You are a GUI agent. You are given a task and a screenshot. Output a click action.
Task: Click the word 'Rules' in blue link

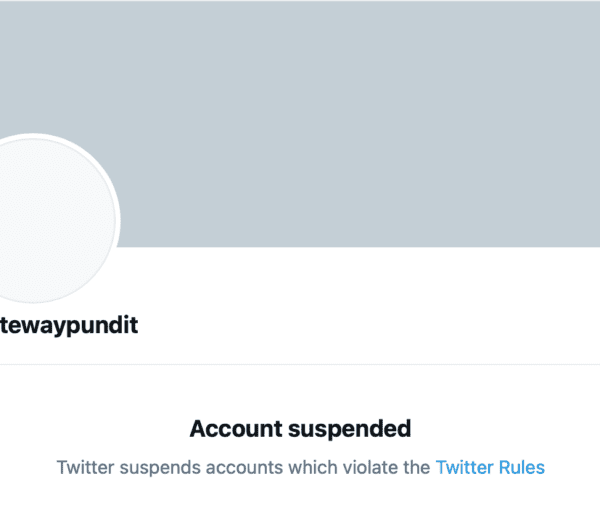pyautogui.click(x=522, y=467)
